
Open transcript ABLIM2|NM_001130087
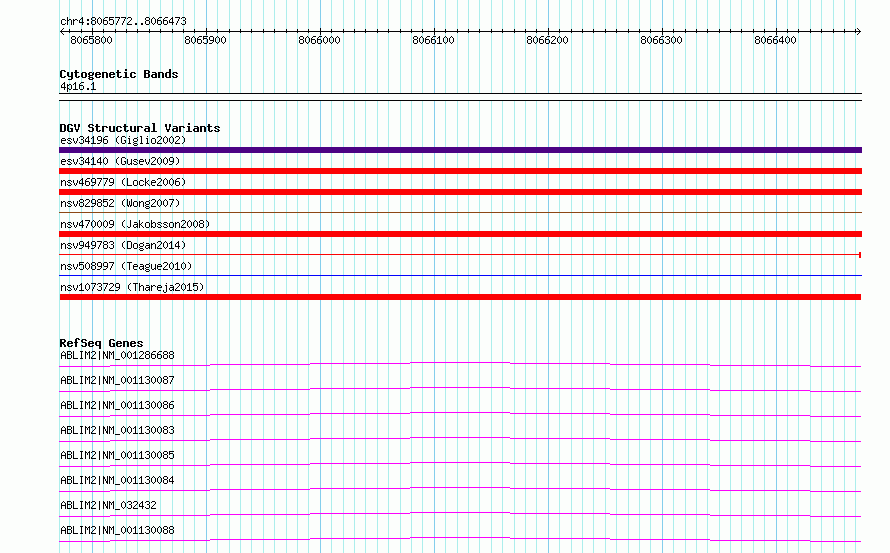[117, 380]
